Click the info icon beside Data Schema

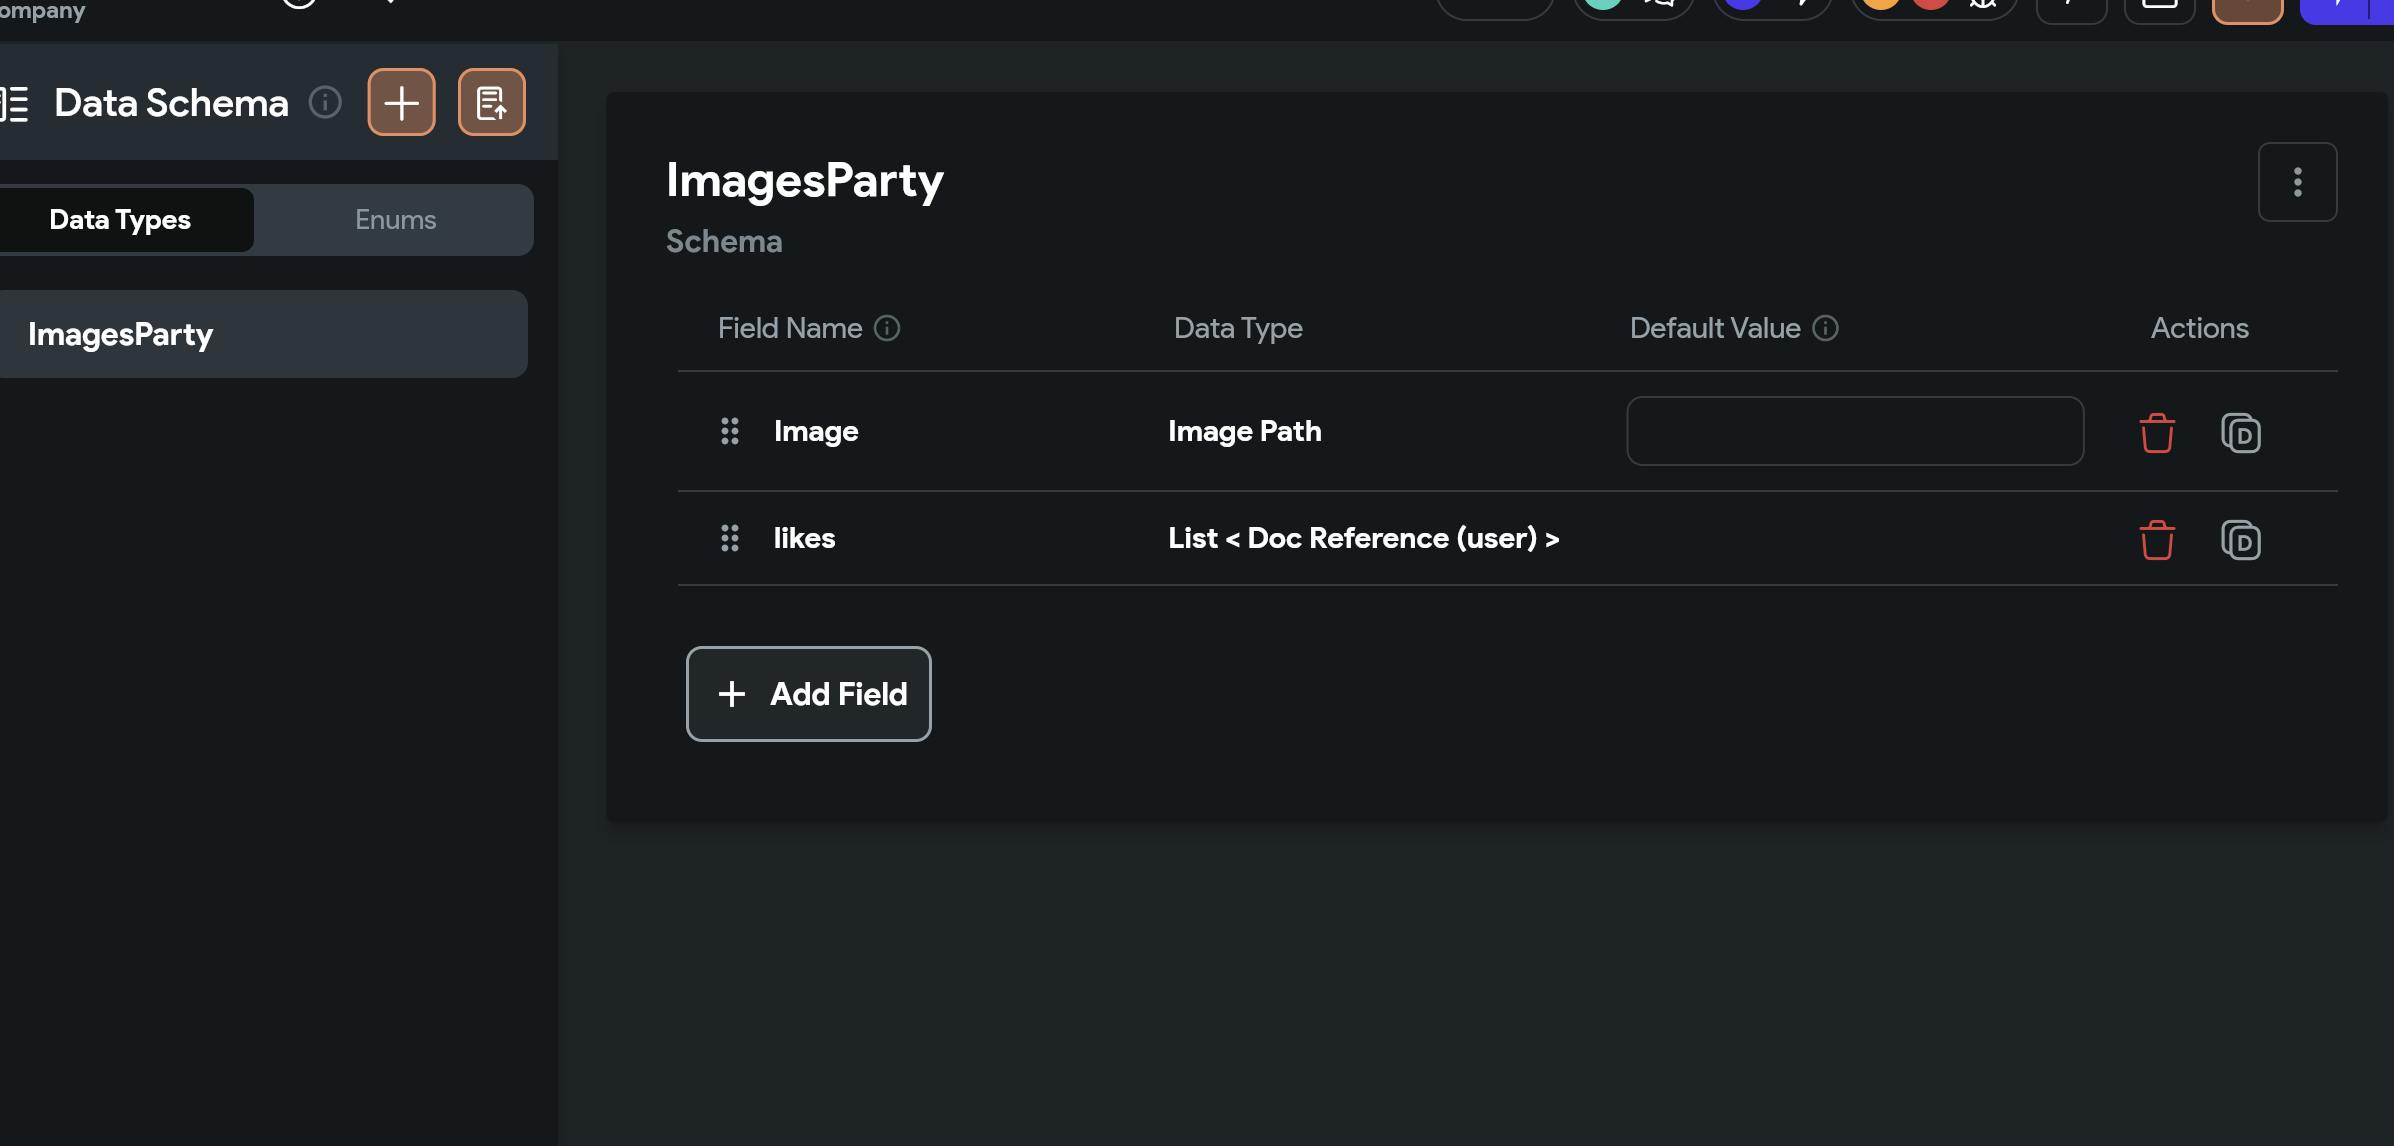point(325,102)
